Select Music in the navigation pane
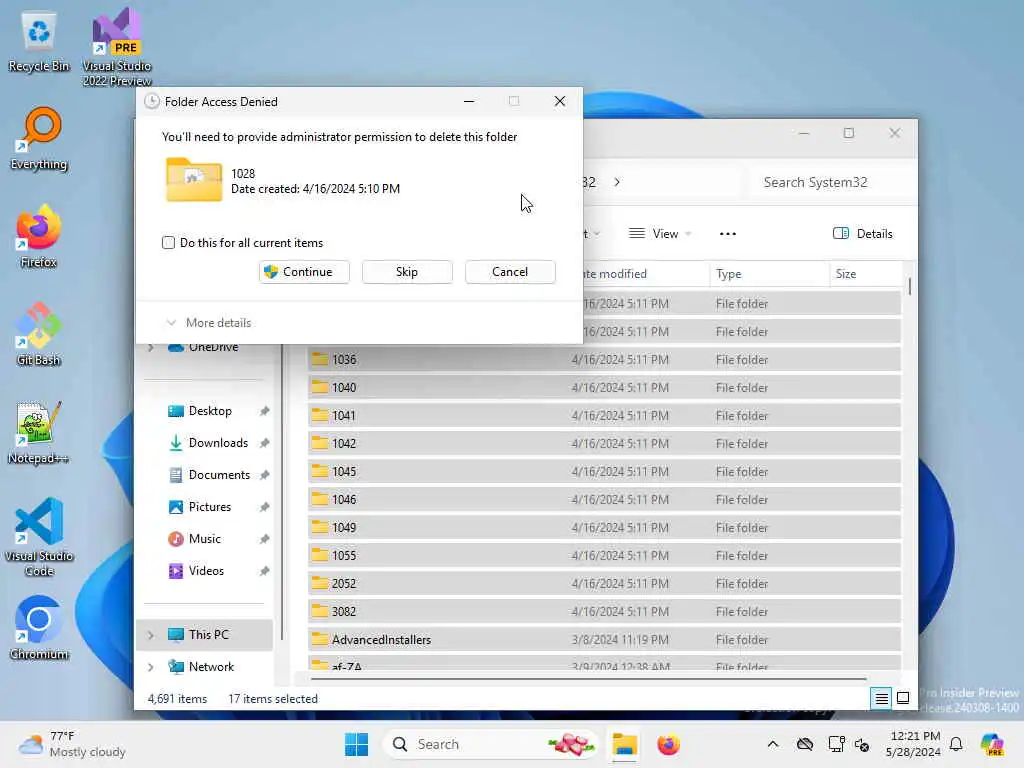Screen dimensions: 1024x768 point(204,539)
